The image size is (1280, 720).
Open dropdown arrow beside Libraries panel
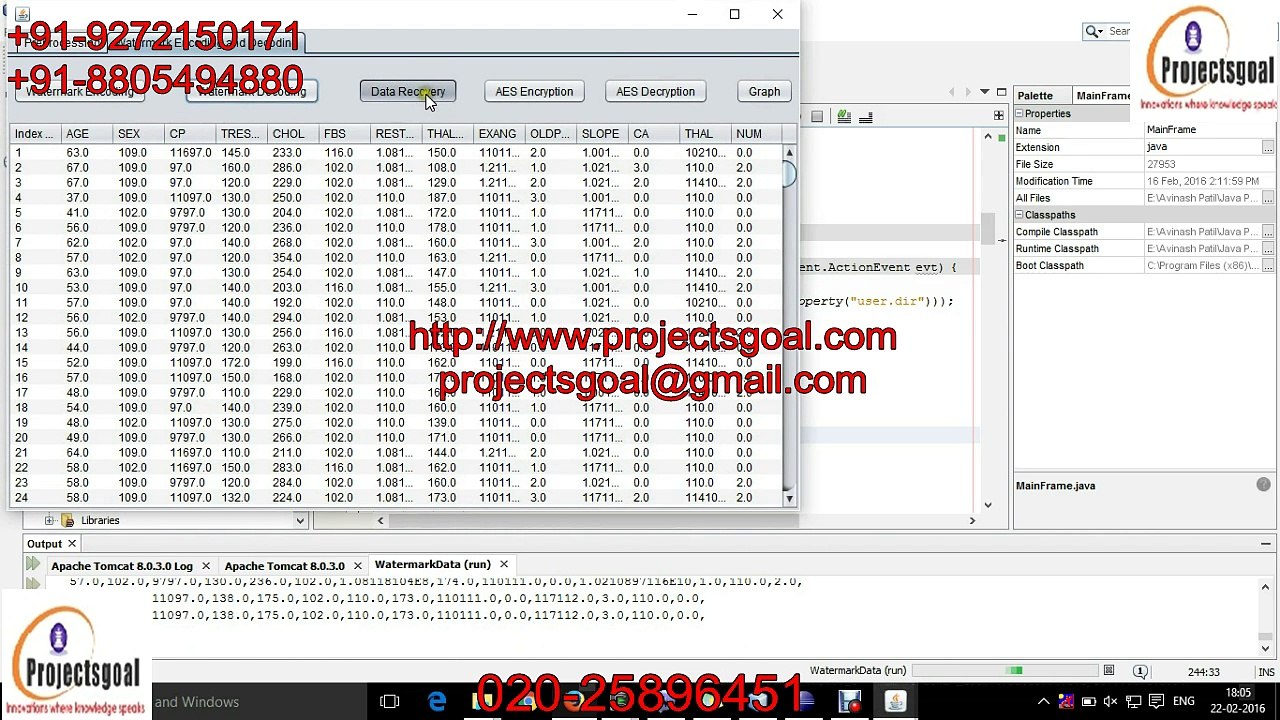point(299,520)
